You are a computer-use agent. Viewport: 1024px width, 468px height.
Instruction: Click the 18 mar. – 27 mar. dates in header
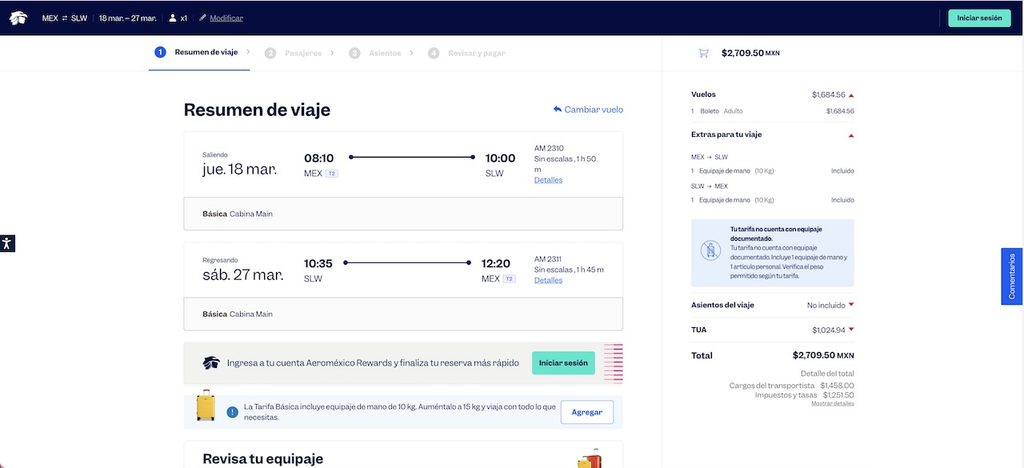127,18
